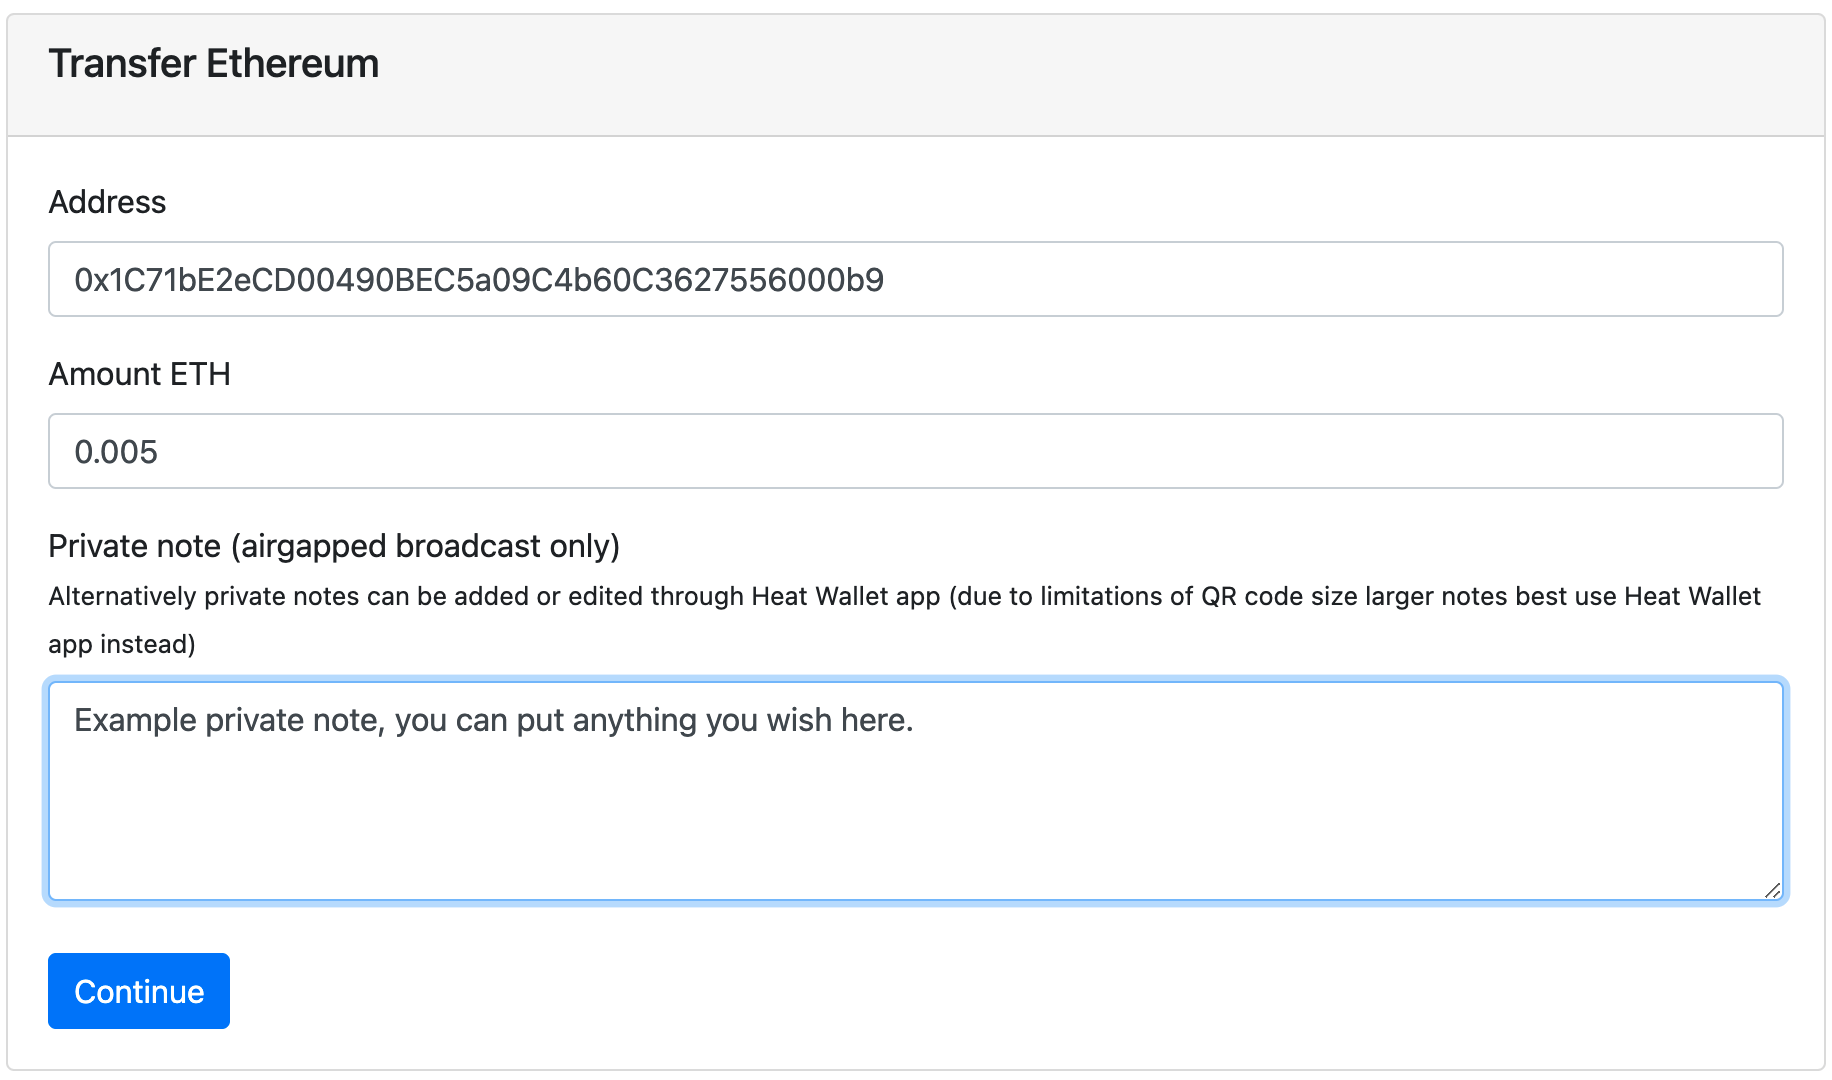Click the word "Ethereum" in the title

293,63
